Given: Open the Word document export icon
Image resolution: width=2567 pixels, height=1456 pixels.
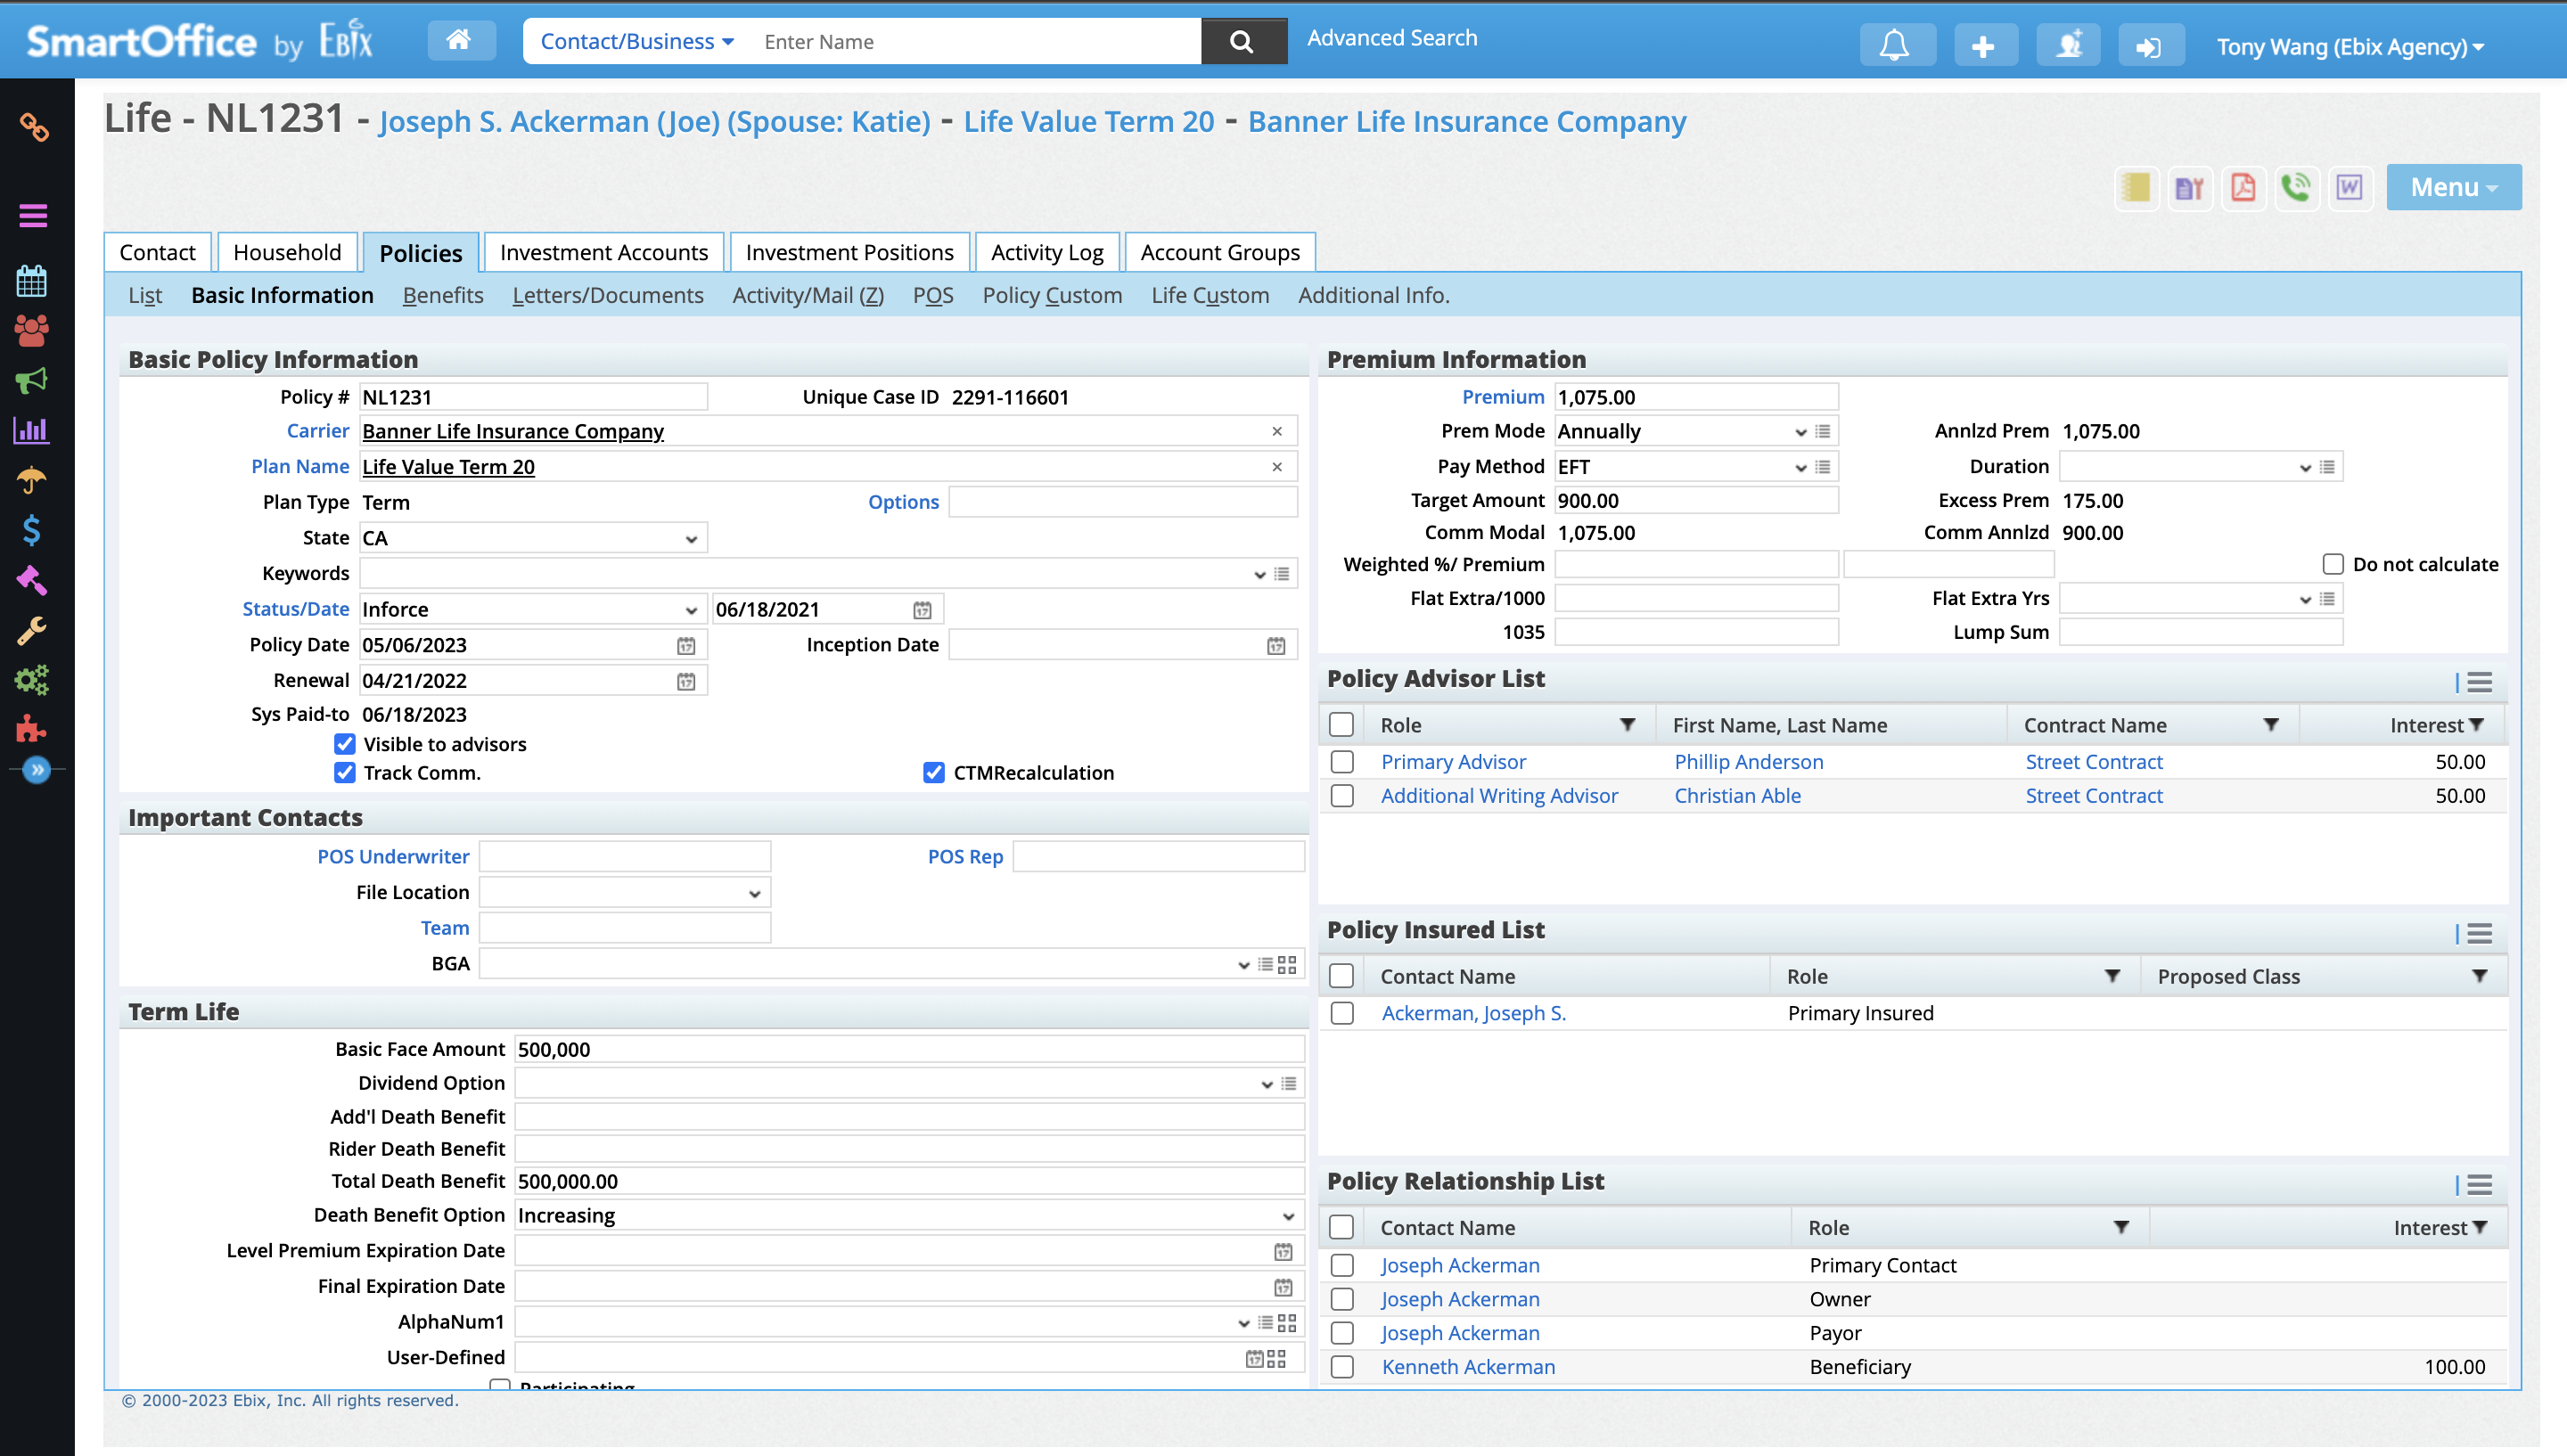Looking at the screenshot, I should (2350, 187).
